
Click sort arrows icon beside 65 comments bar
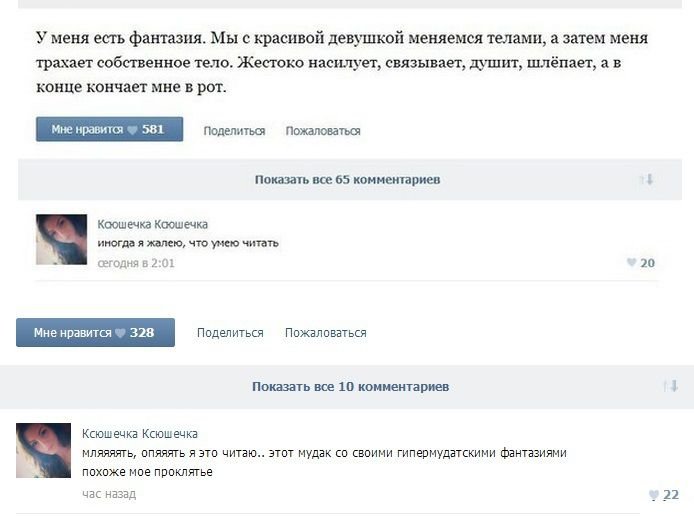coord(646,180)
